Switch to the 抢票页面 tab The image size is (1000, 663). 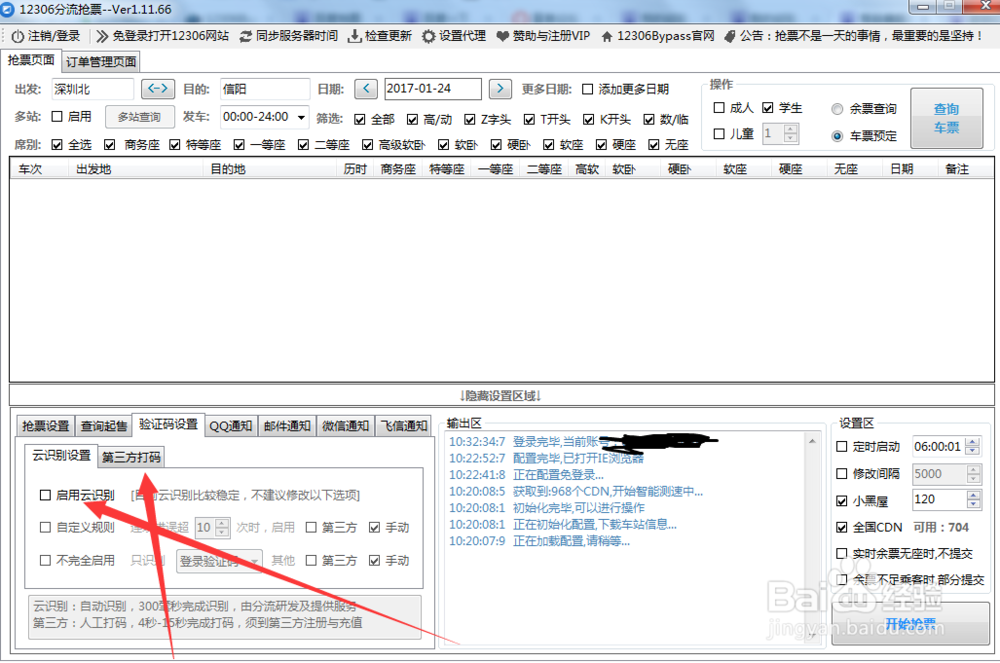[31, 61]
